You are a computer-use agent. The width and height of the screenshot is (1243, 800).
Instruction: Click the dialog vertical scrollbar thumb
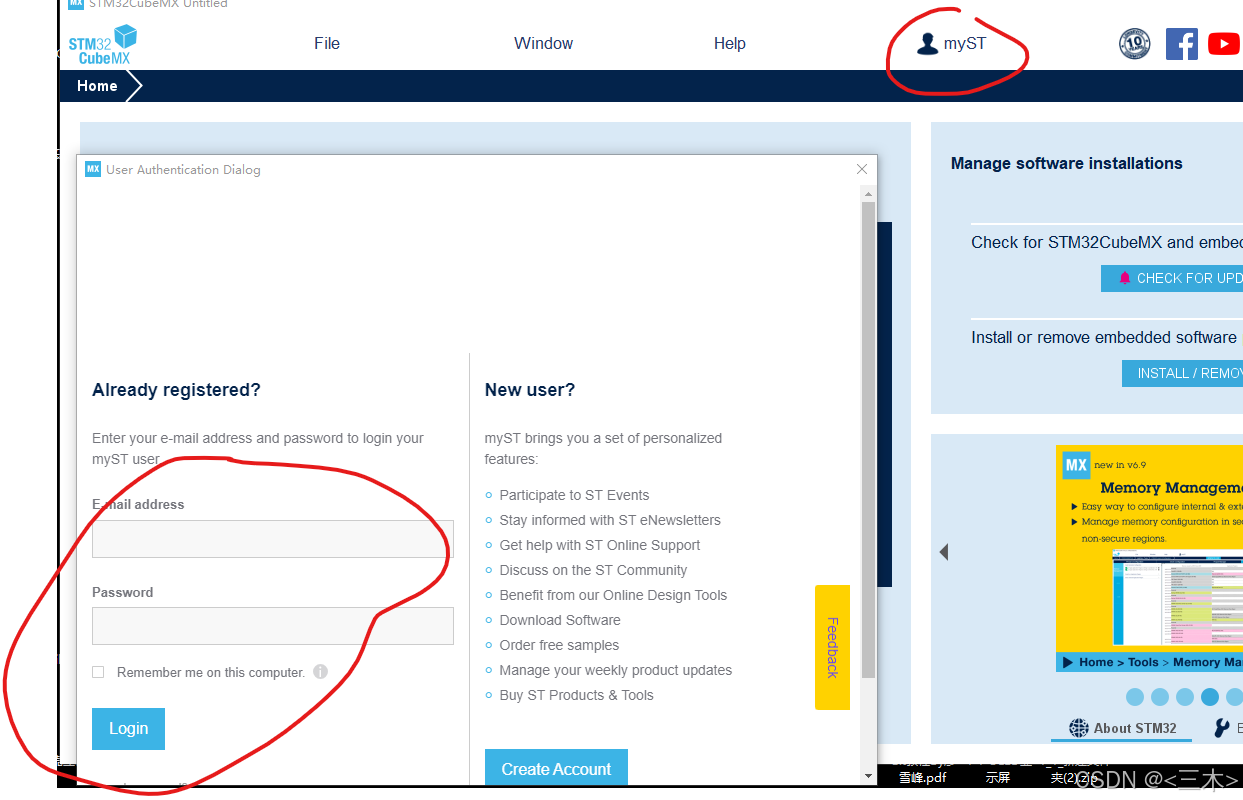tap(868, 440)
